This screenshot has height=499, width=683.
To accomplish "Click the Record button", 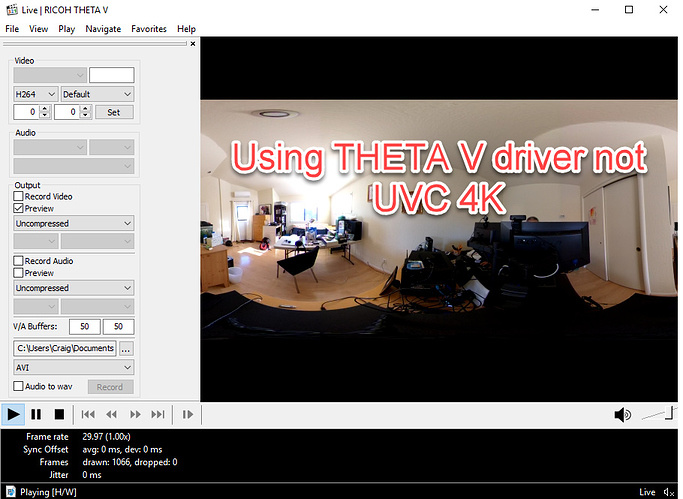I will coord(110,387).
